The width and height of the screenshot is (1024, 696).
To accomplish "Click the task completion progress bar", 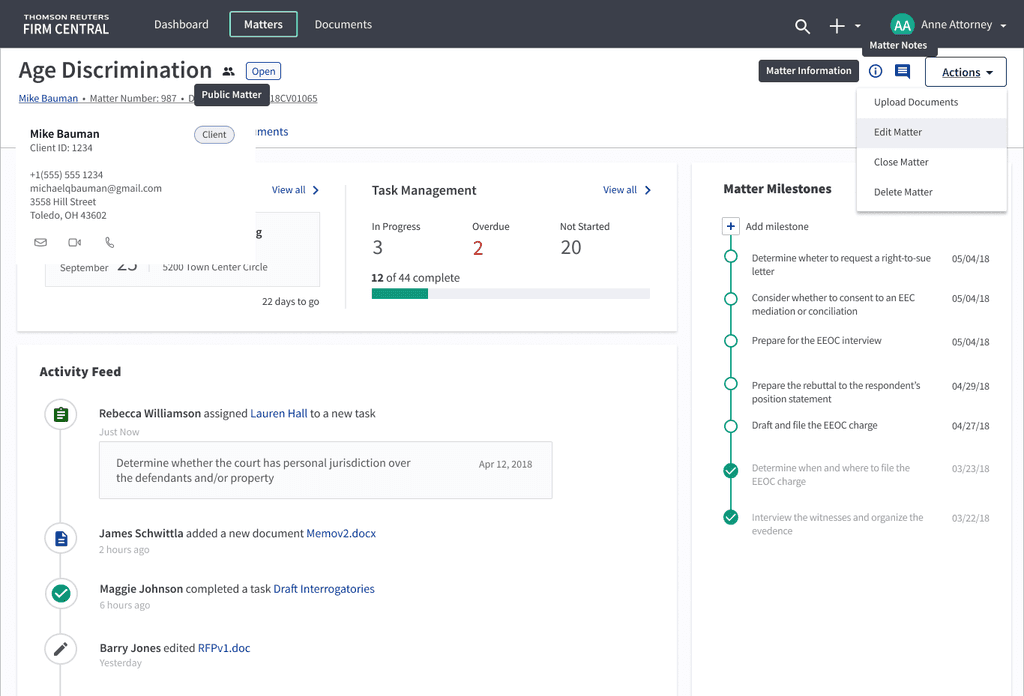I will click(511, 294).
